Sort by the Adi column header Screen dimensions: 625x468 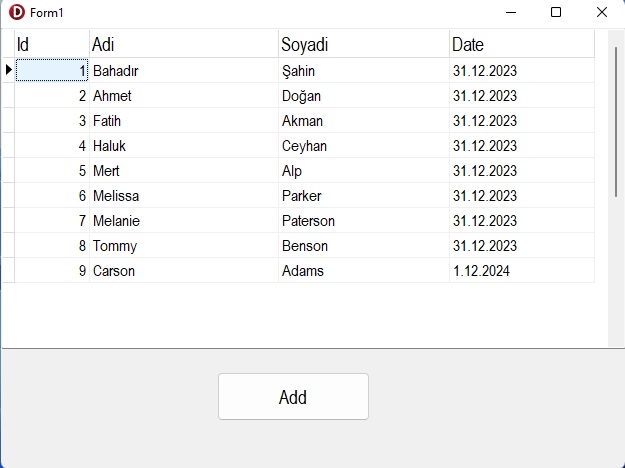(x=184, y=44)
